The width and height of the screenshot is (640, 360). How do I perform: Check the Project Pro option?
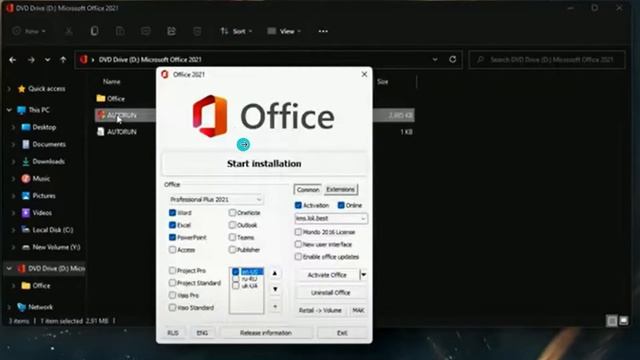pos(172,270)
